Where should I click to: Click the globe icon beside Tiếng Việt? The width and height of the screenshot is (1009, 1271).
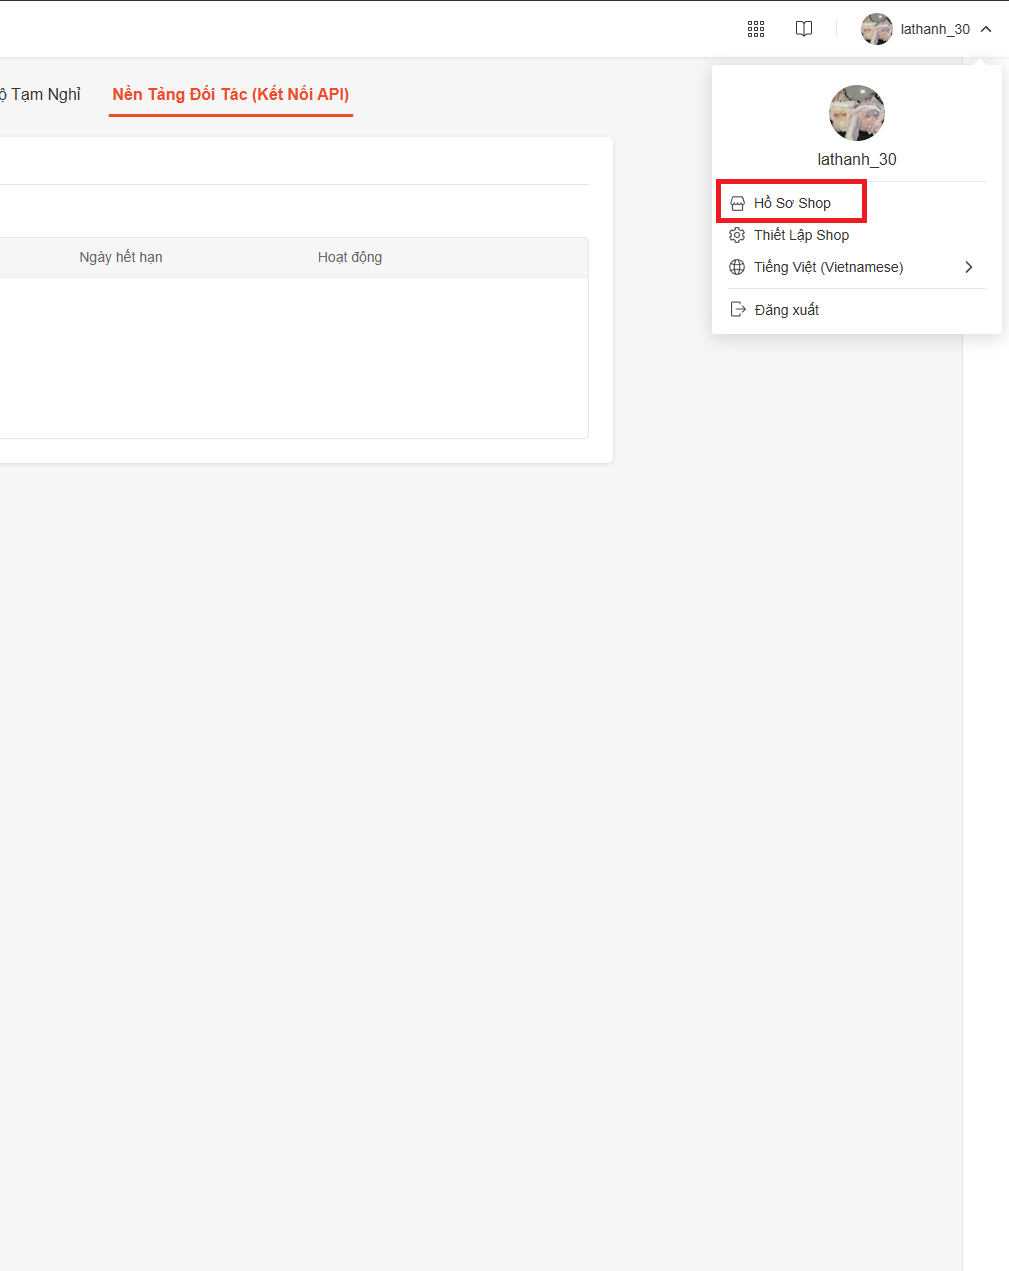click(737, 267)
